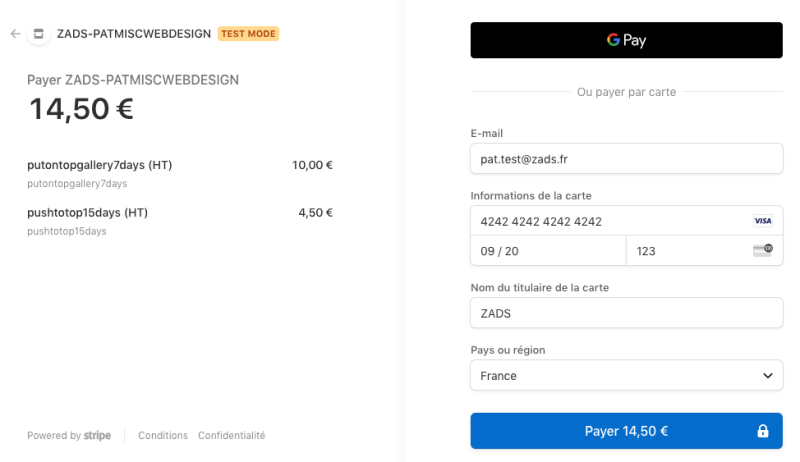Submit payment with Payer 14,50 € button

pos(626,431)
